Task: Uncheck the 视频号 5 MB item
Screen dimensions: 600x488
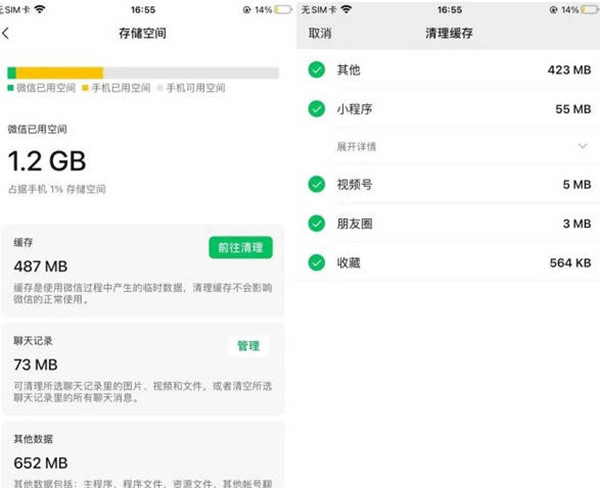Action: tap(316, 184)
